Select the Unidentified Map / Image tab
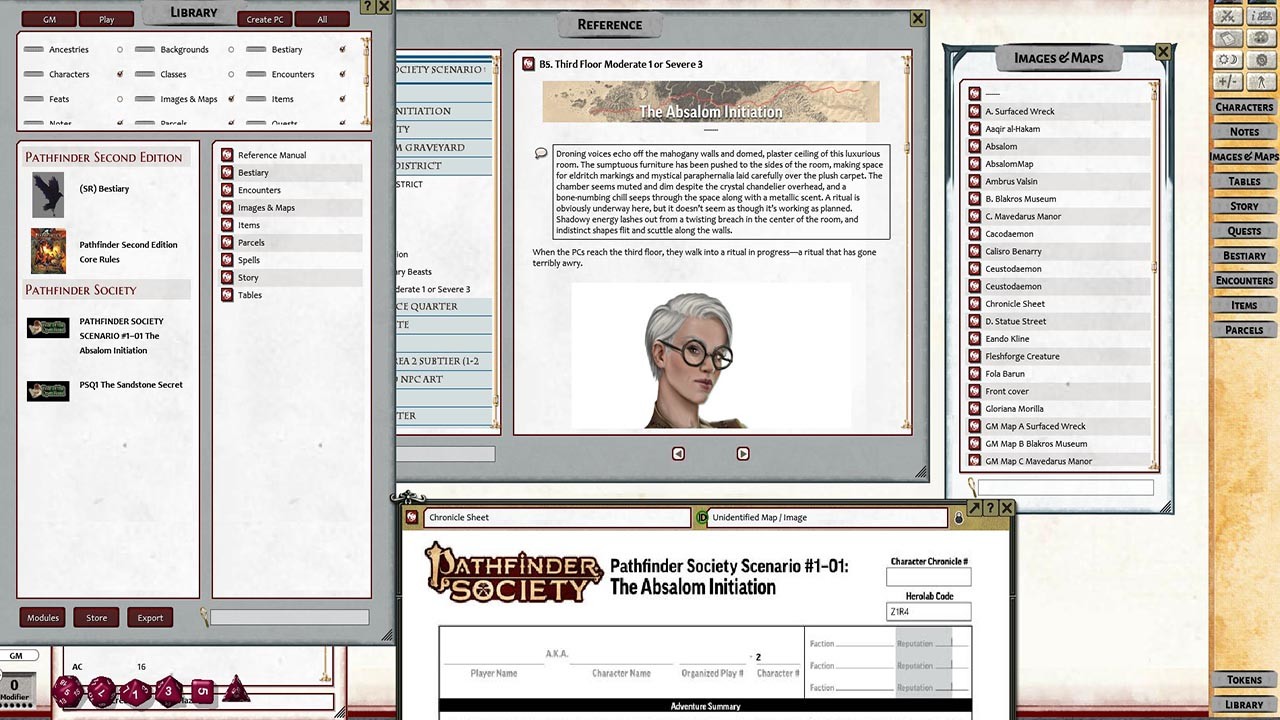The height and width of the screenshot is (720, 1280). tap(822, 518)
